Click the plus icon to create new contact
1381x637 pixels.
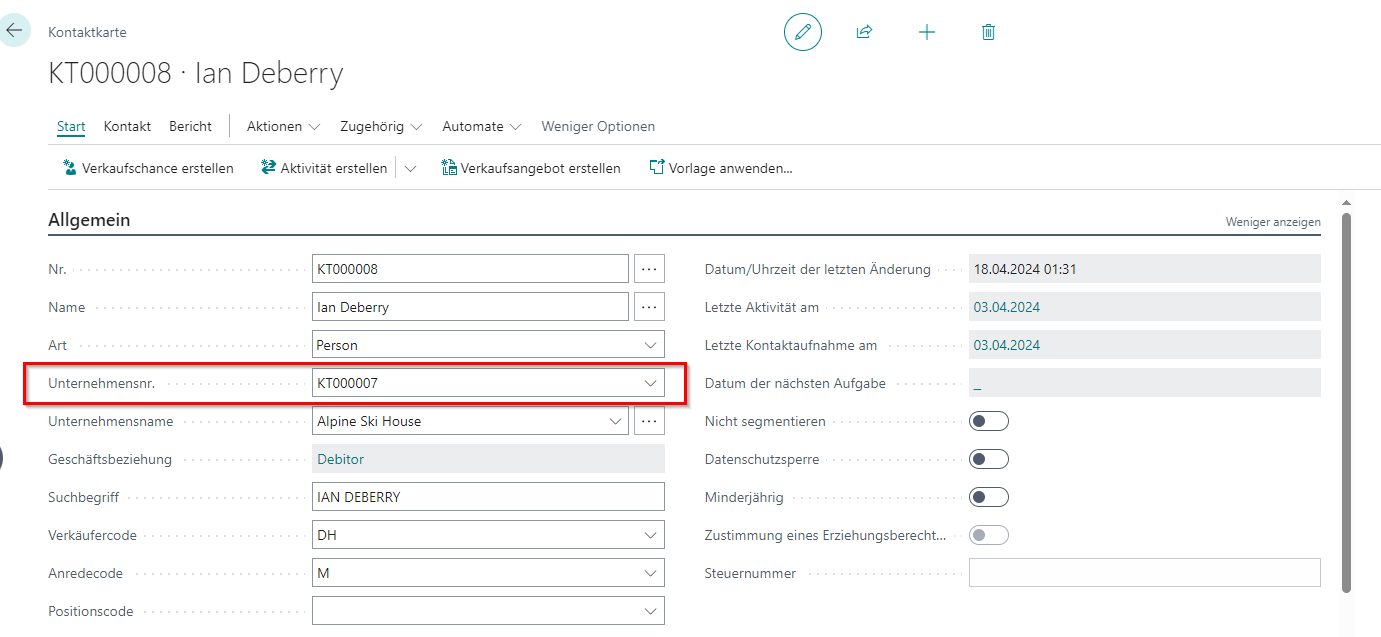[x=927, y=32]
